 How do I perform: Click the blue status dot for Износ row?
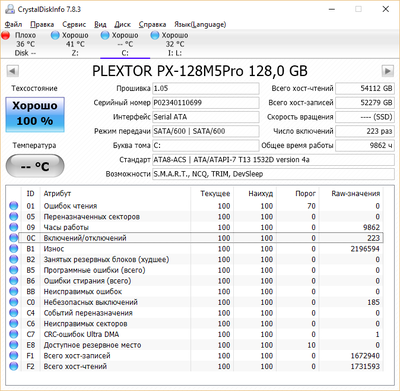(14, 249)
